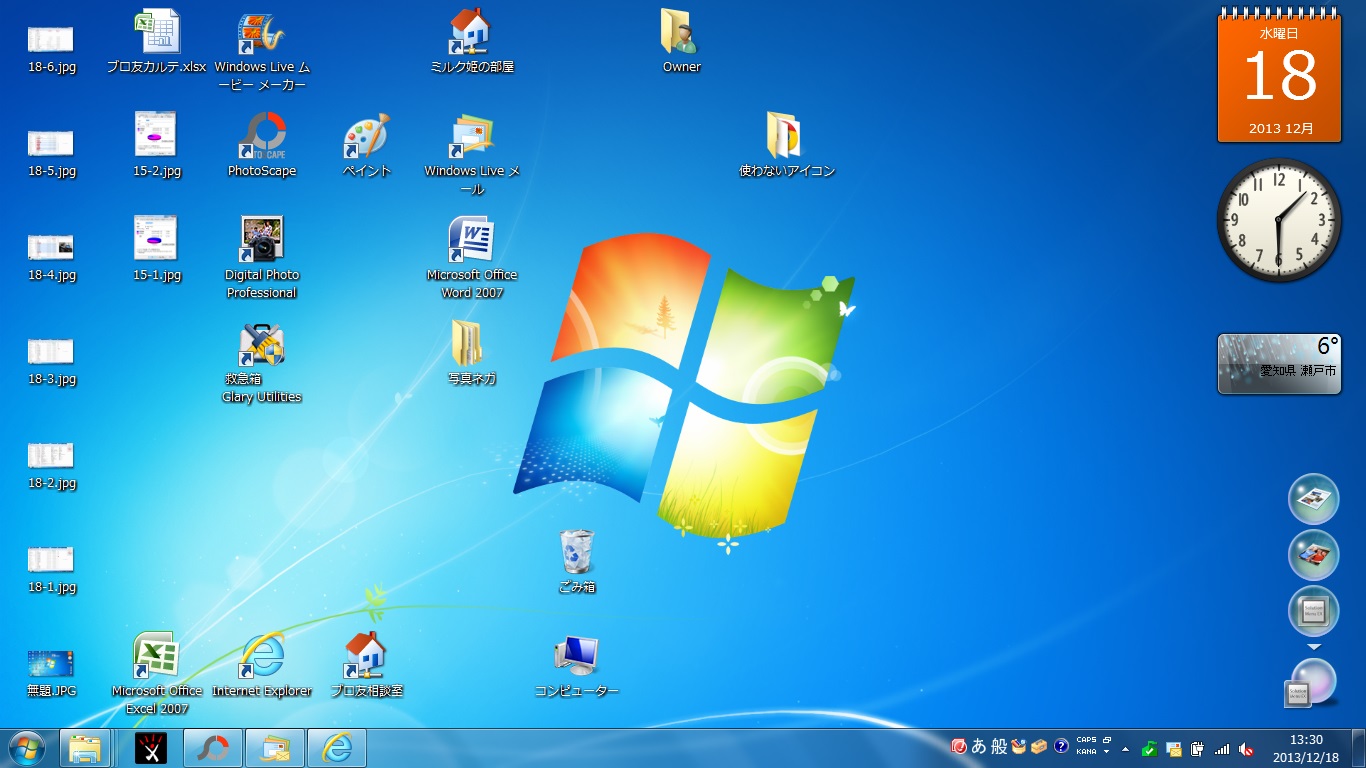This screenshot has width=1366, height=768.
Task: Launch Microsoft Office Excel 2007
Action: point(157,674)
